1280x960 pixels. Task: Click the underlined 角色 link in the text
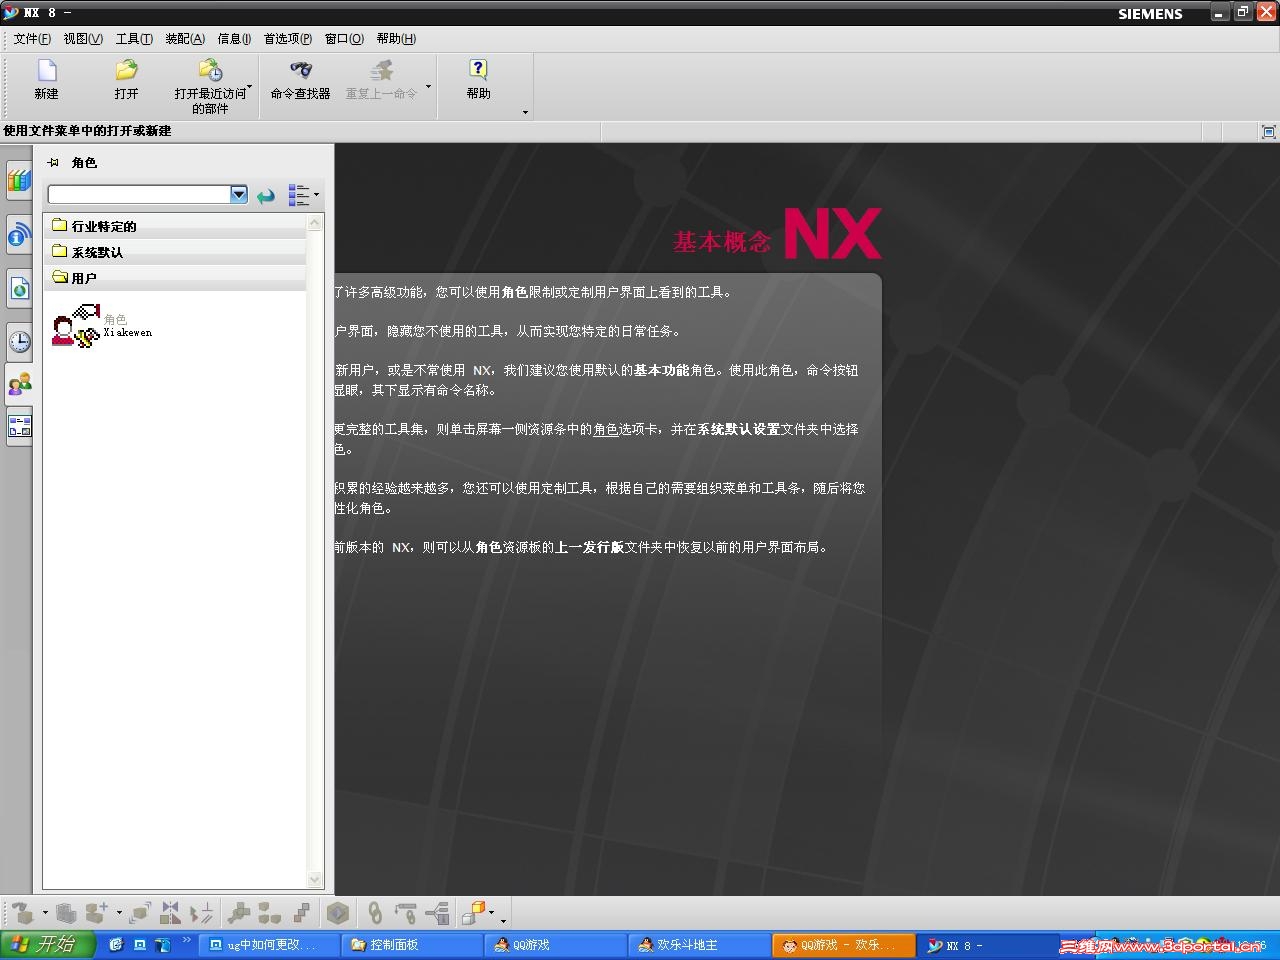tap(606, 429)
